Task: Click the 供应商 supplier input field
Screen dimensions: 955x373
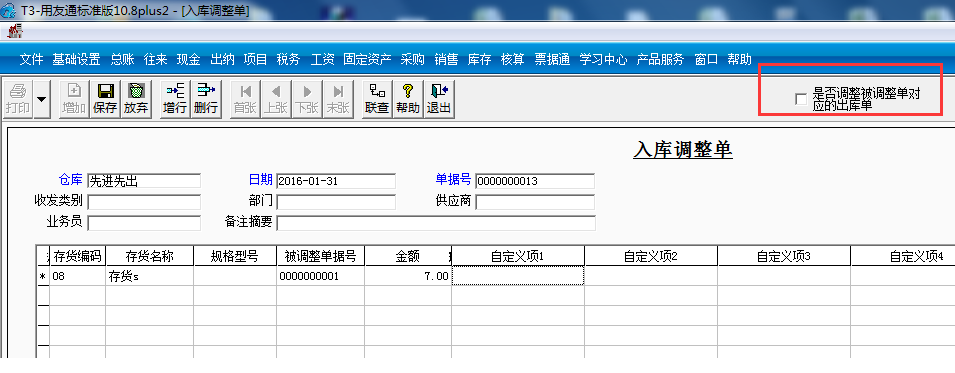Action: pos(535,202)
